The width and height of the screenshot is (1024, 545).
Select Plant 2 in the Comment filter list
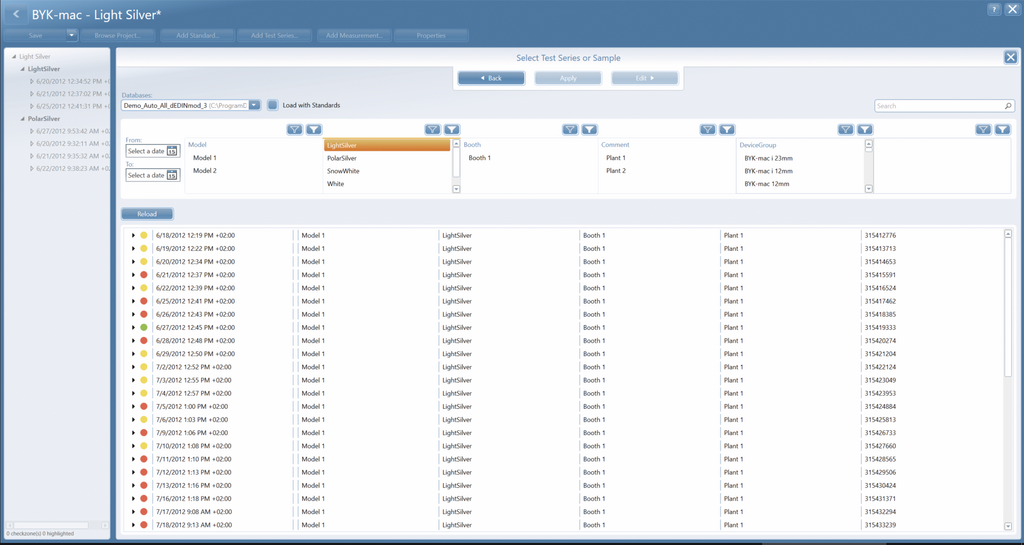coord(616,170)
